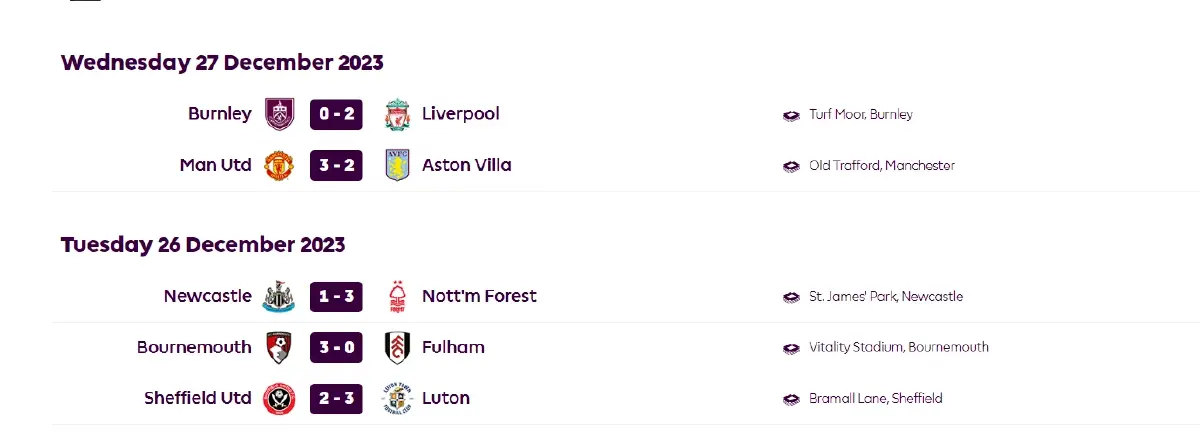This screenshot has height=444, width=1200.
Task: Click the Liverpool club crest
Action: tap(397, 114)
